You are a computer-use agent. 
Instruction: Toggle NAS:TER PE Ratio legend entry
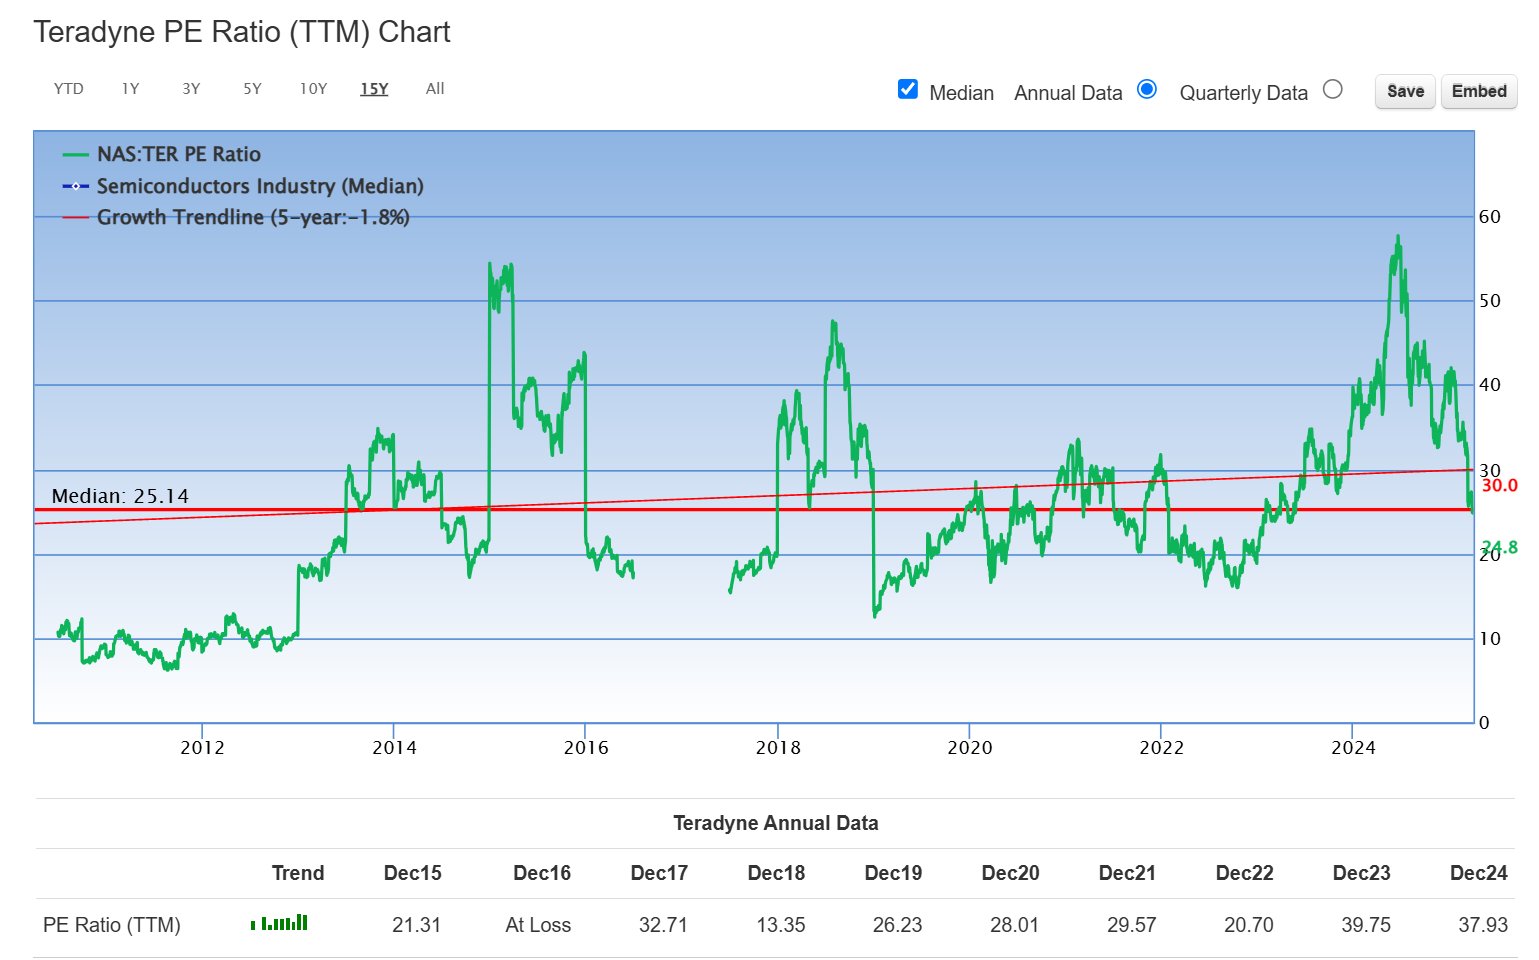pos(179,154)
